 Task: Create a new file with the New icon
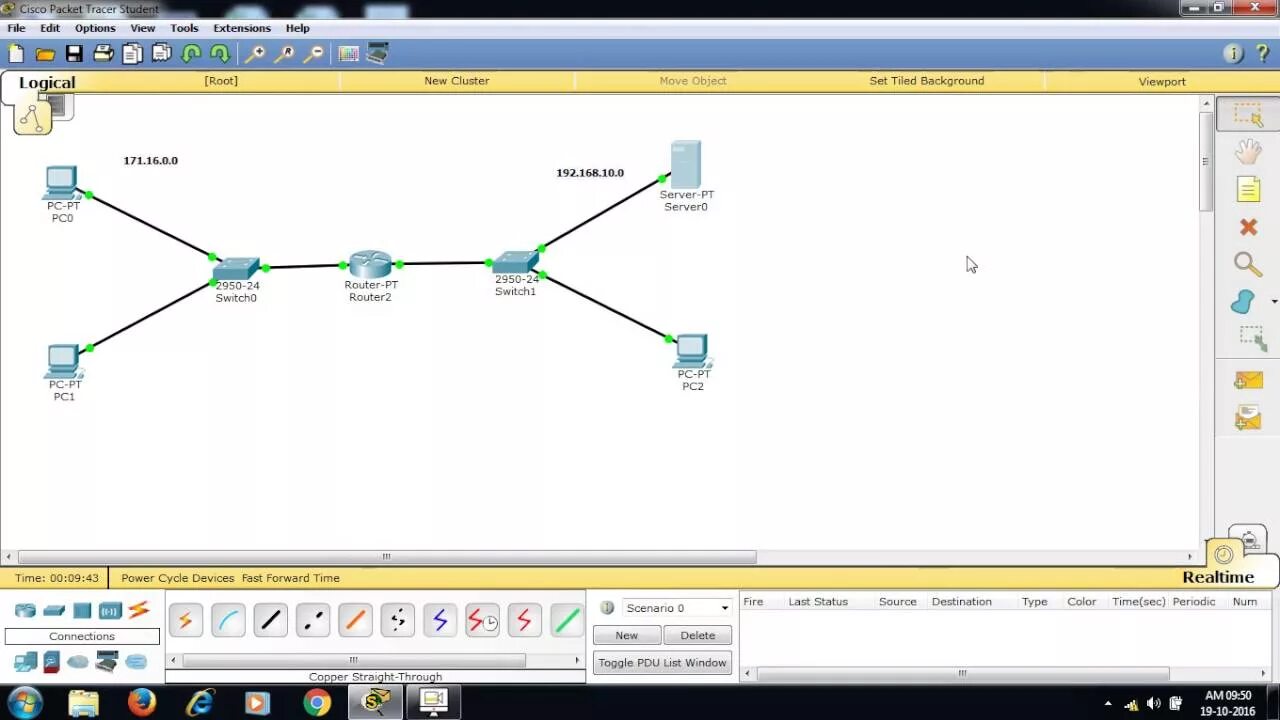(x=16, y=54)
